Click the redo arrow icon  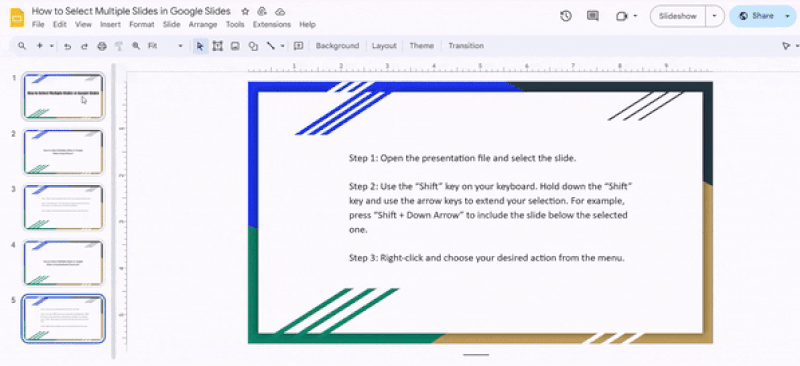pyautogui.click(x=84, y=46)
